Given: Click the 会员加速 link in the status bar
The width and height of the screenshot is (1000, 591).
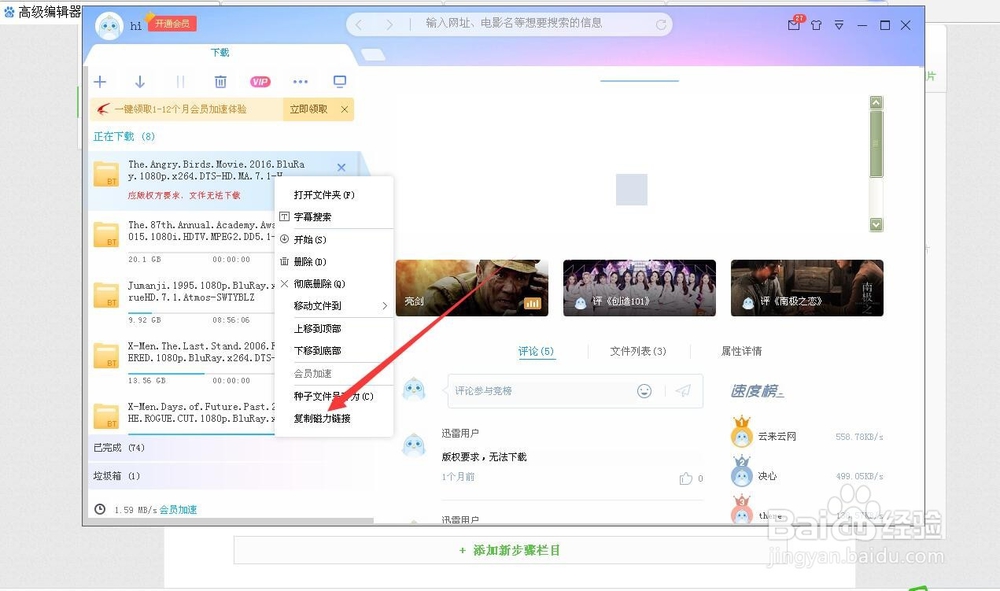Looking at the screenshot, I should 178,509.
